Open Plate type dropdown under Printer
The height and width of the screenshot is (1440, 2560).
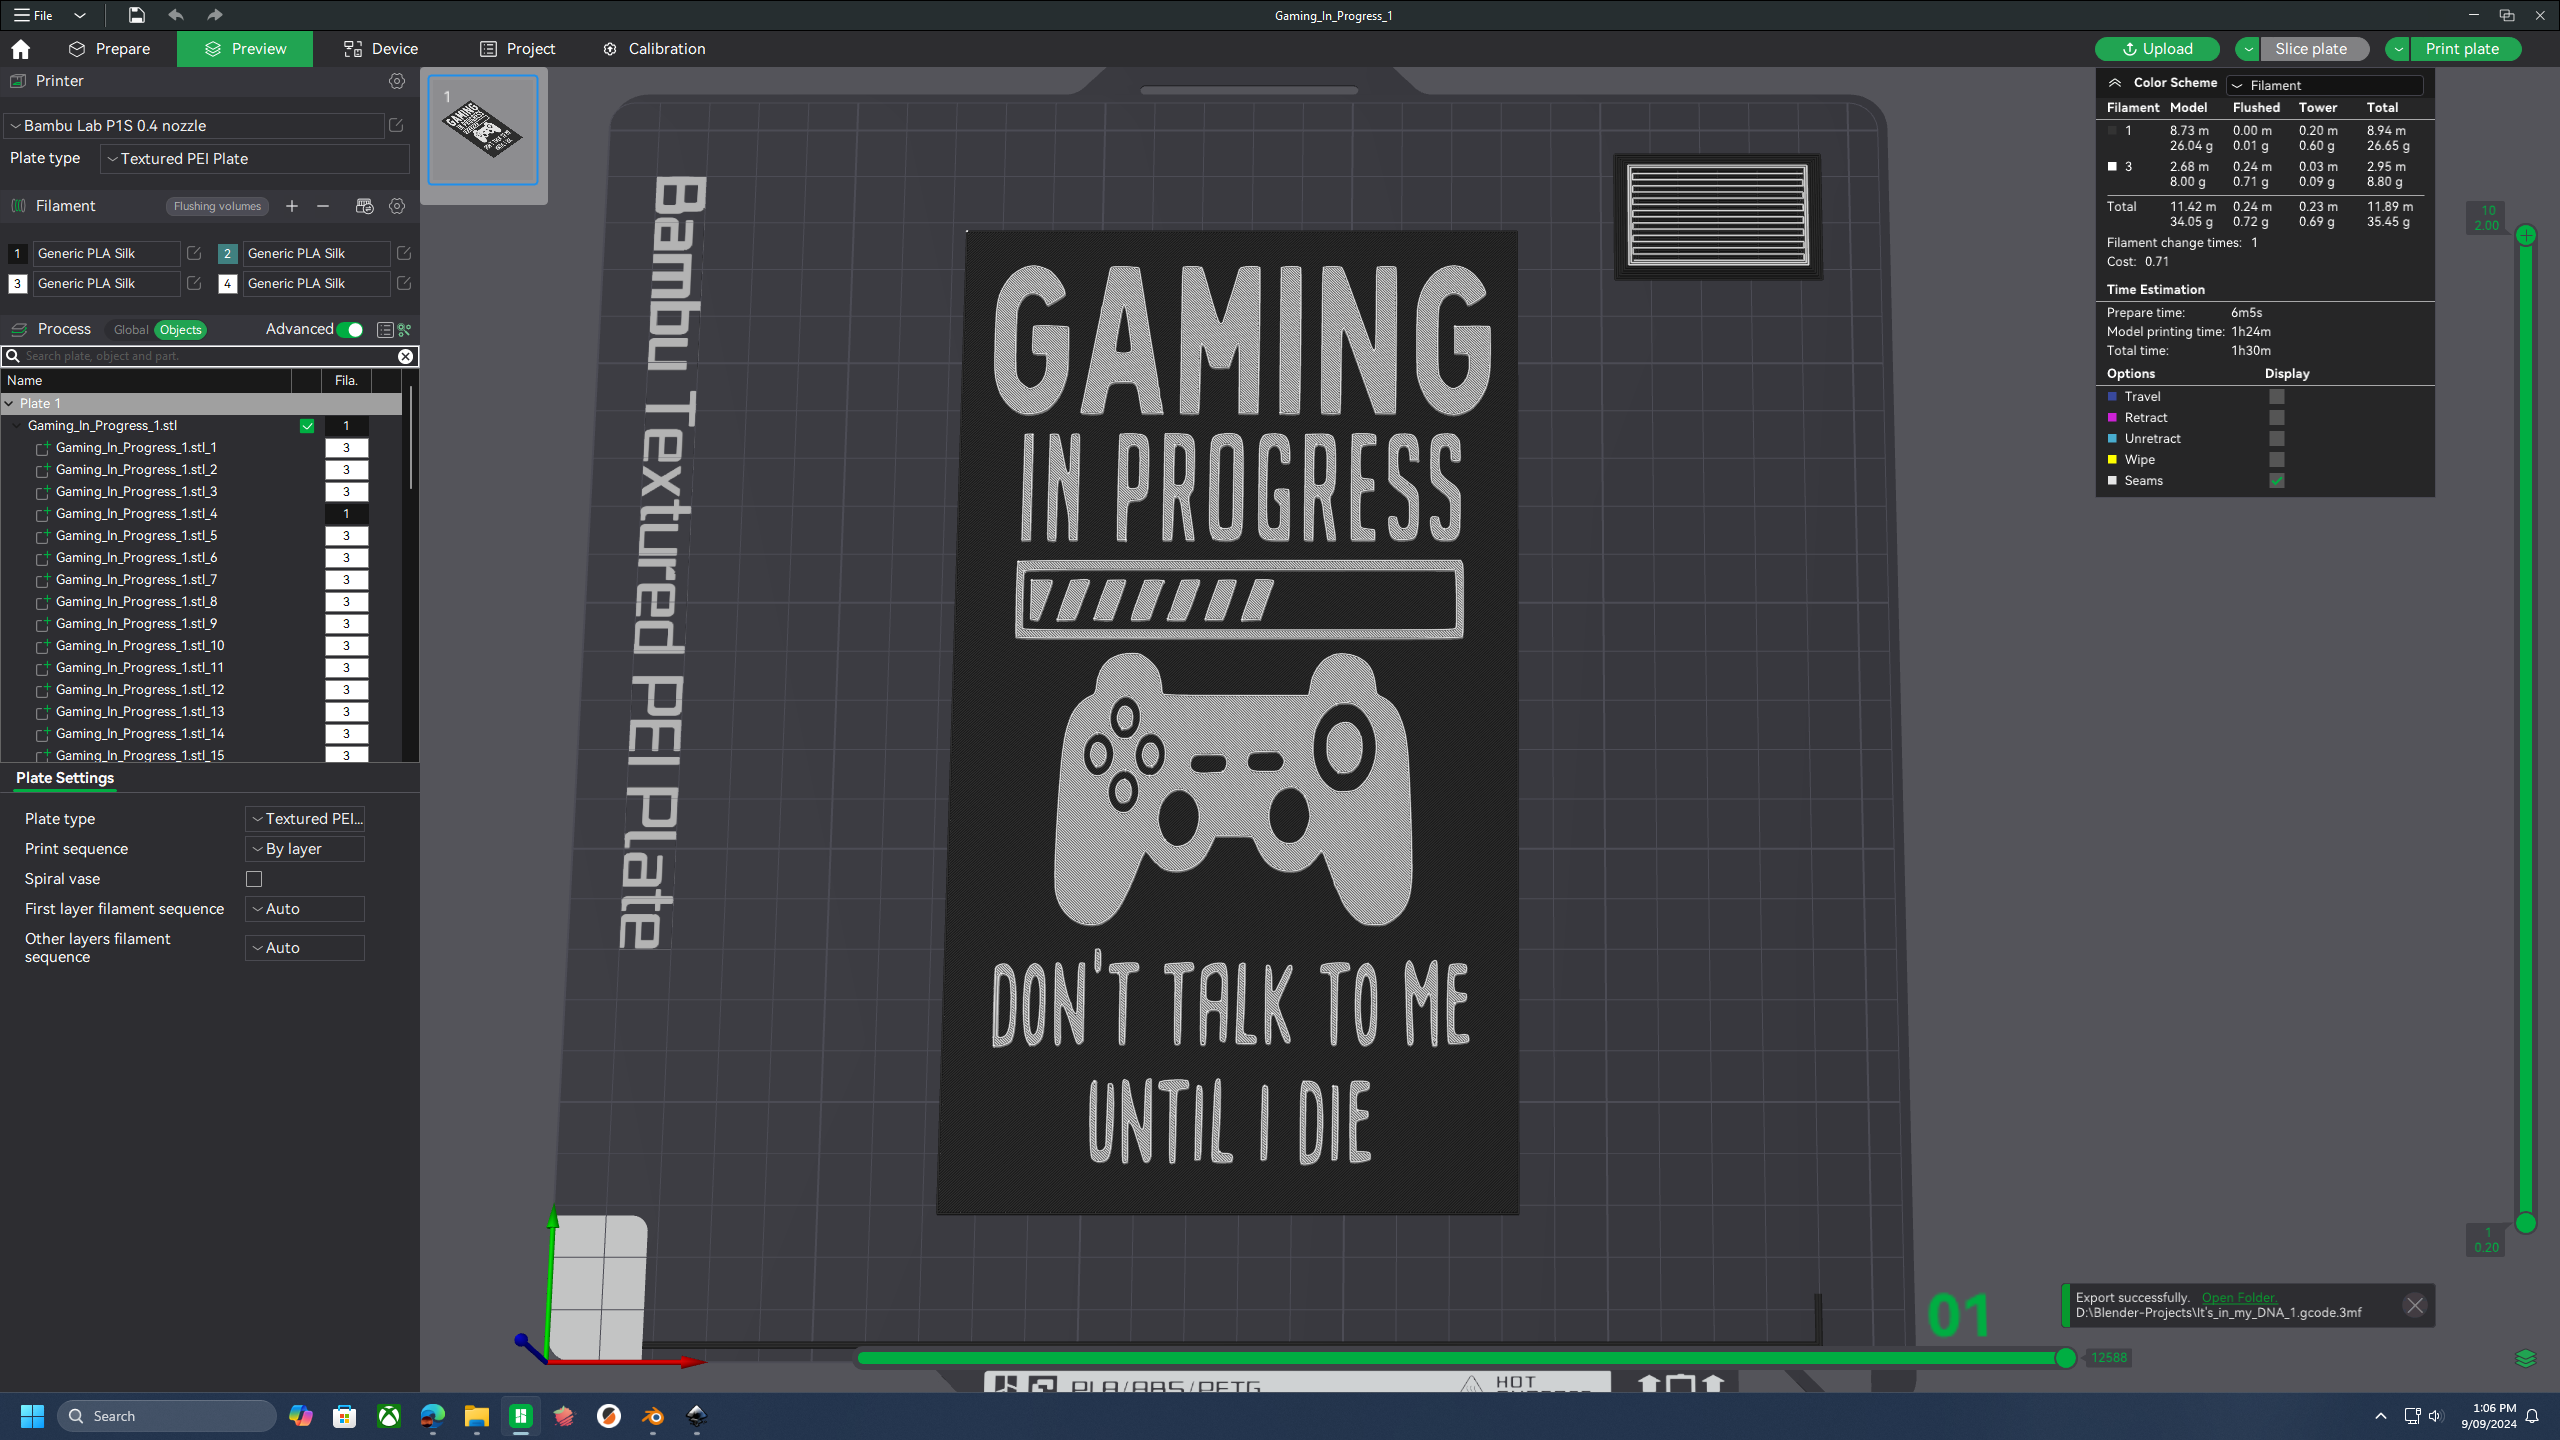(x=255, y=159)
